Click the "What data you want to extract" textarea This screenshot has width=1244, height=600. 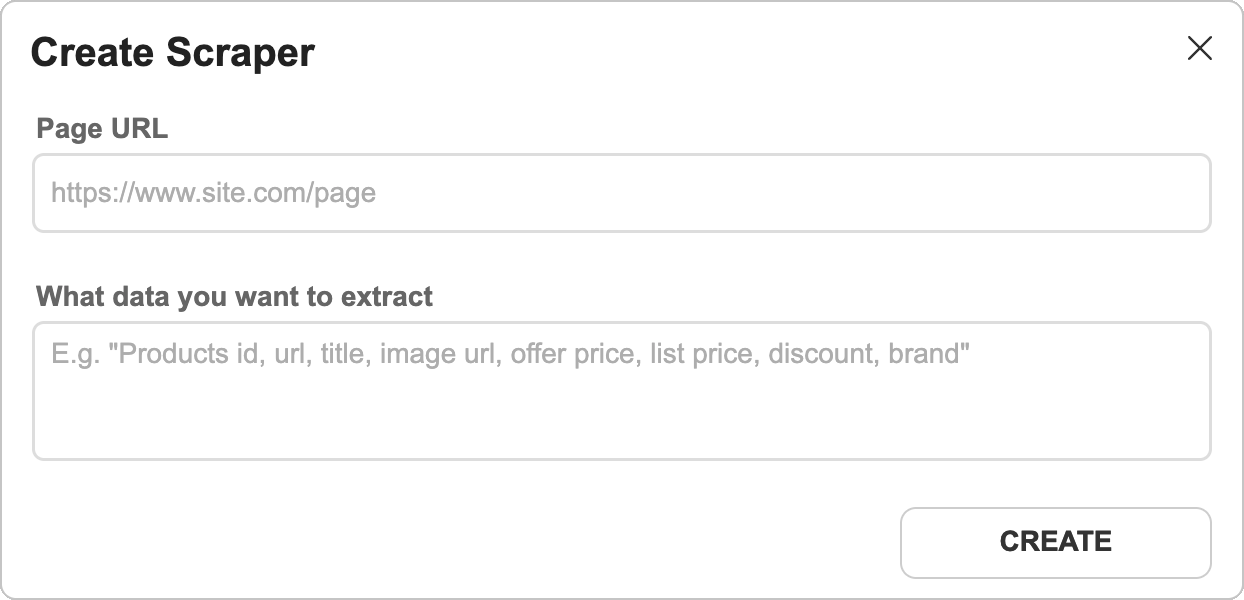pyautogui.click(x=621, y=391)
